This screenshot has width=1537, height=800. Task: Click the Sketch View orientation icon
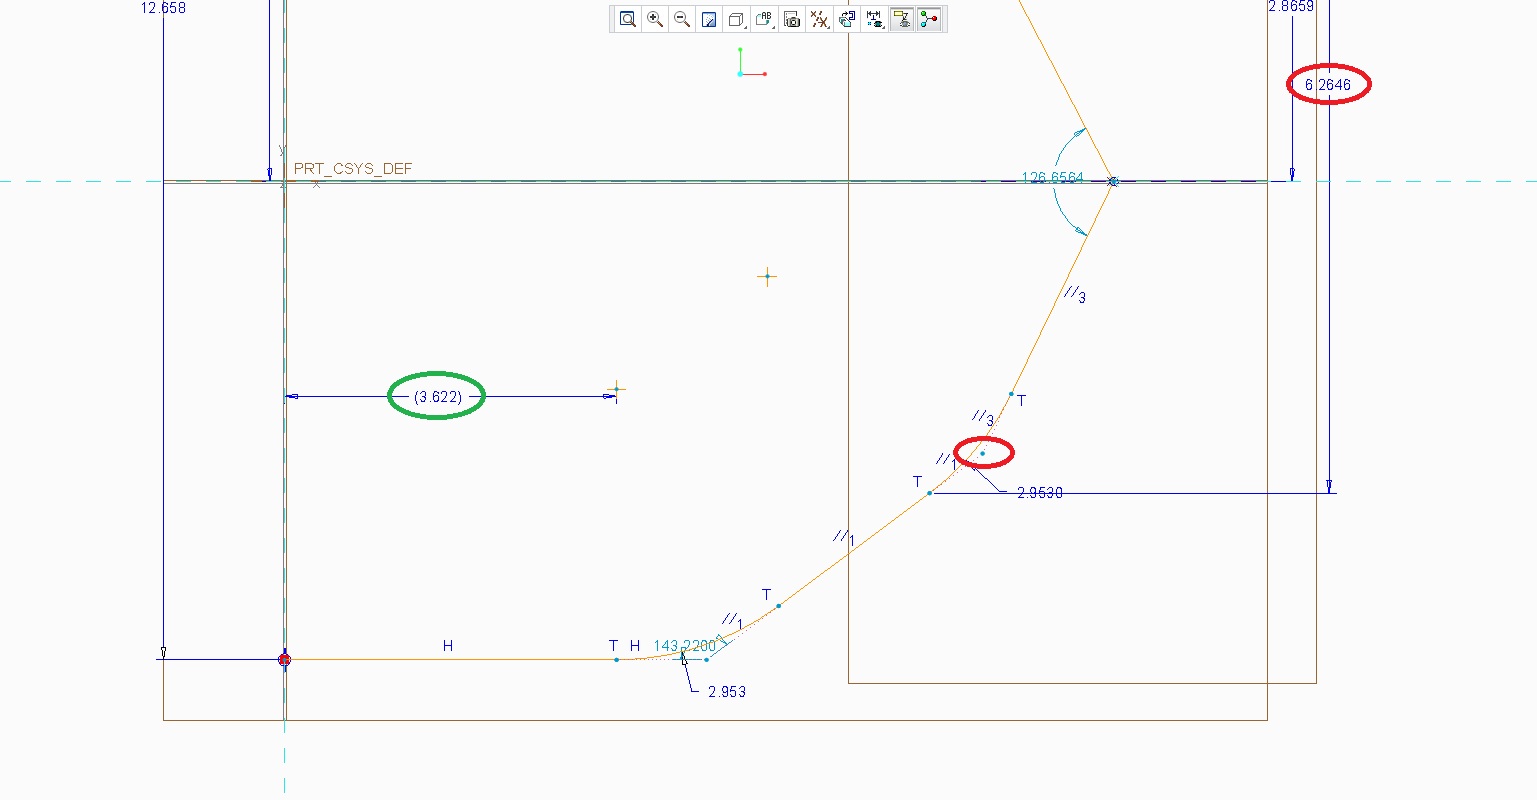[847, 19]
